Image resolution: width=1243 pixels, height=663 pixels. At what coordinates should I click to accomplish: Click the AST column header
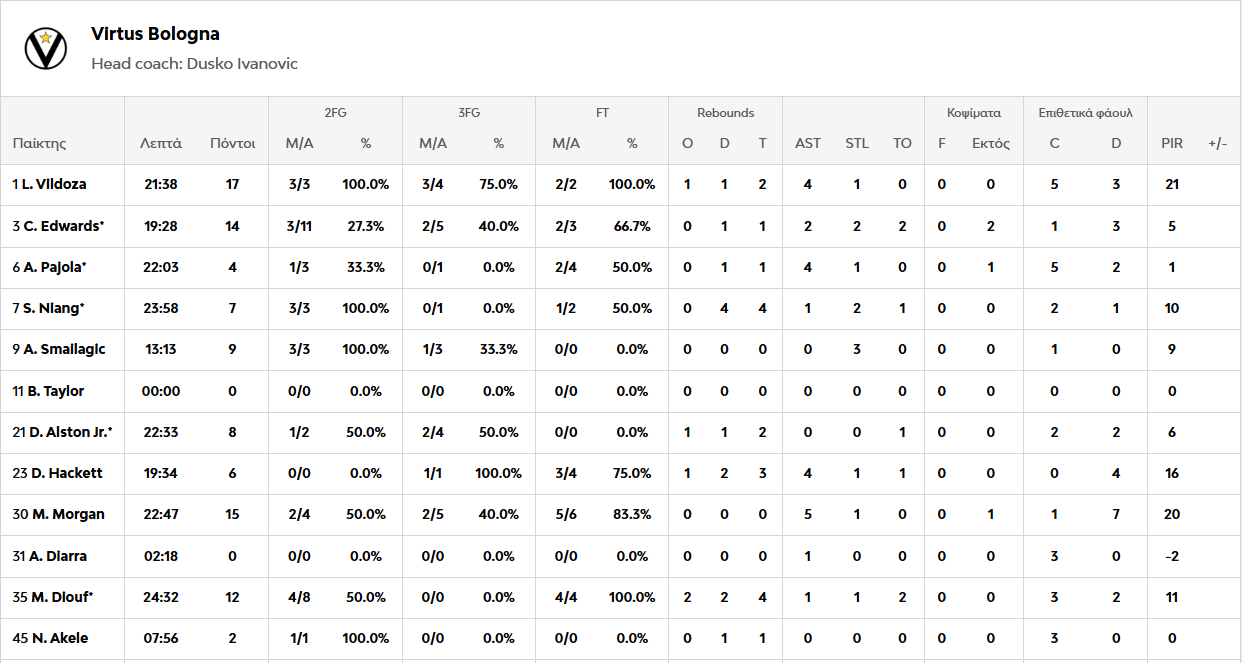coord(807,143)
